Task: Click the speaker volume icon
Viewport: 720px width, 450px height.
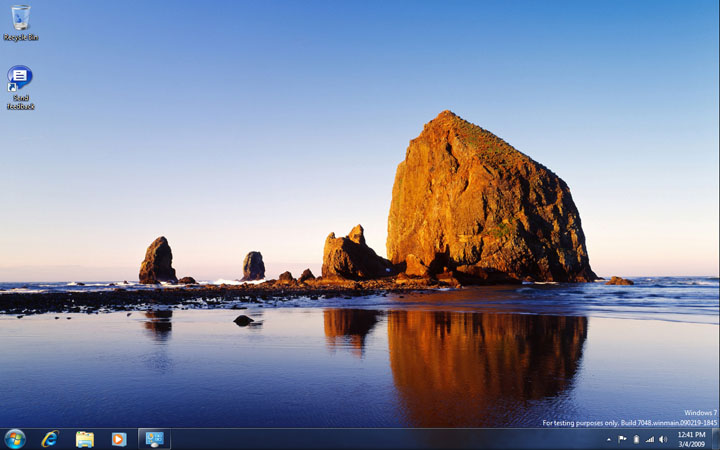Action: point(663,439)
